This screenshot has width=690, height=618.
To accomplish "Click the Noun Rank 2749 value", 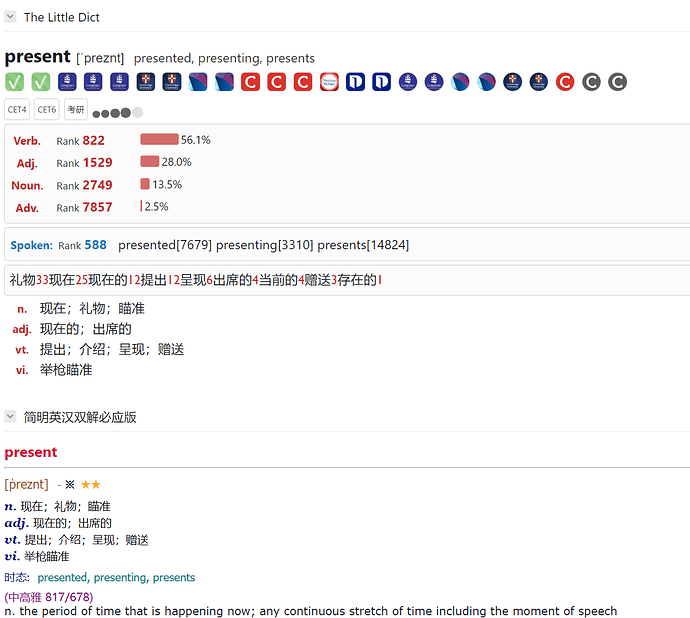I will click(x=97, y=185).
